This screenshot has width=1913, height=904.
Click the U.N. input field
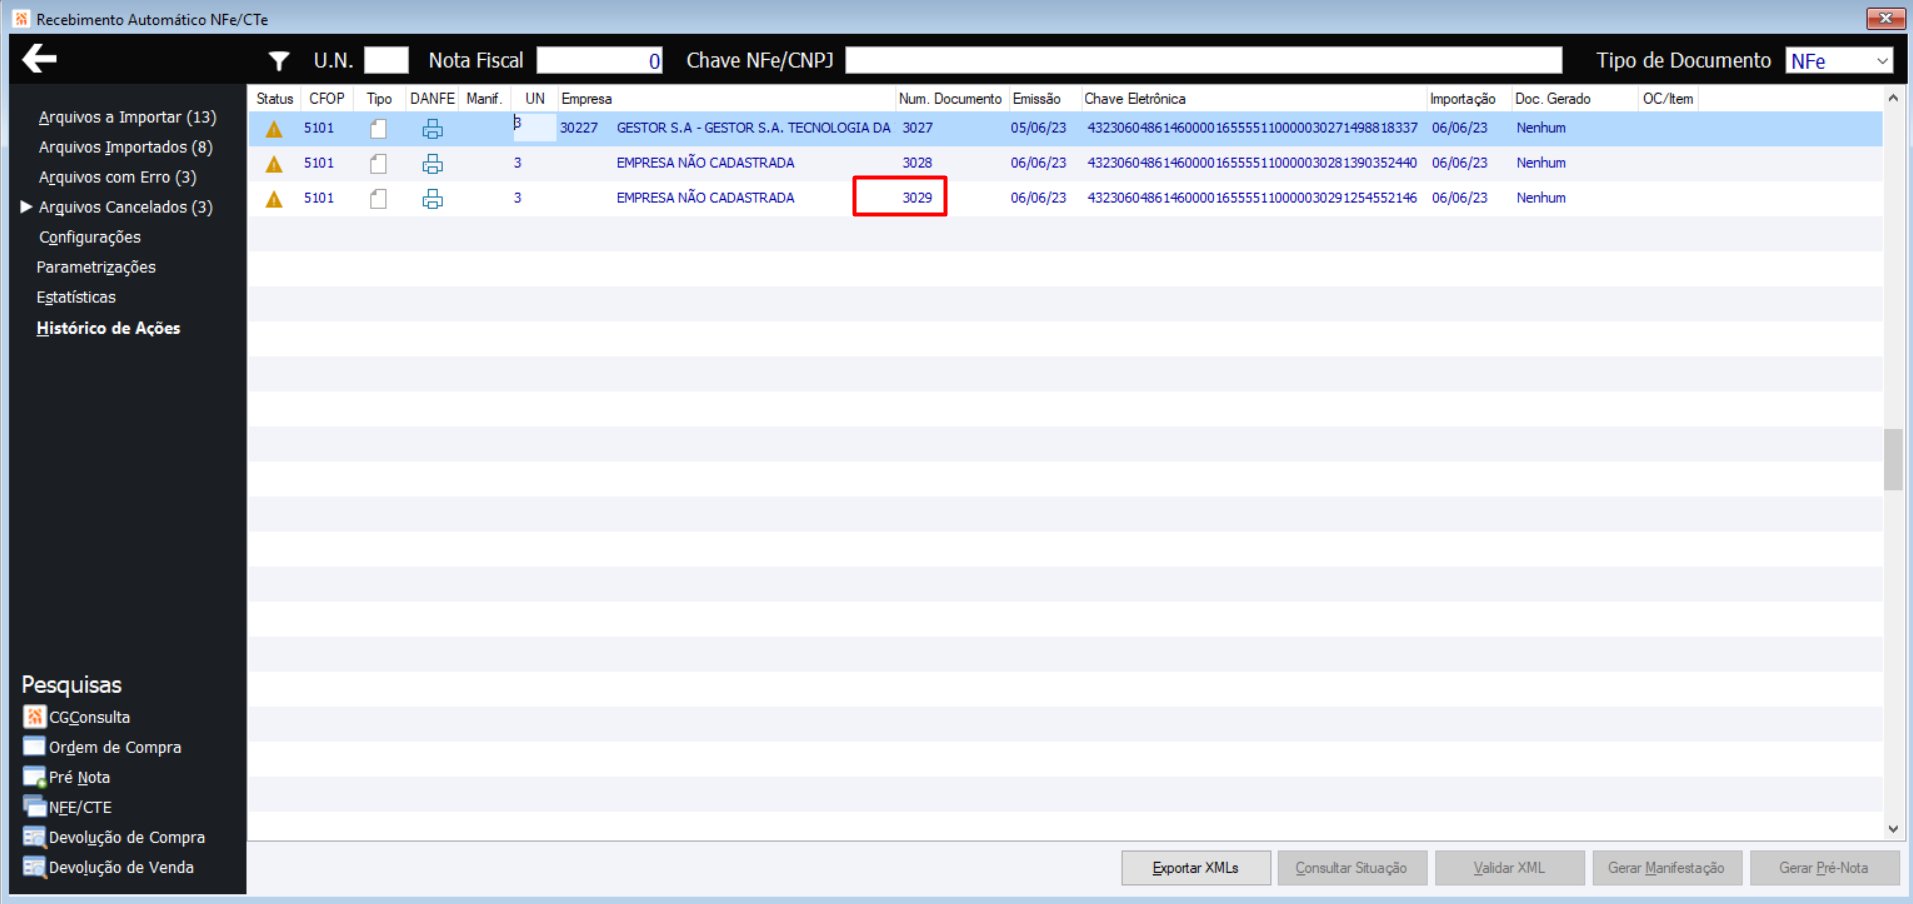tap(386, 60)
